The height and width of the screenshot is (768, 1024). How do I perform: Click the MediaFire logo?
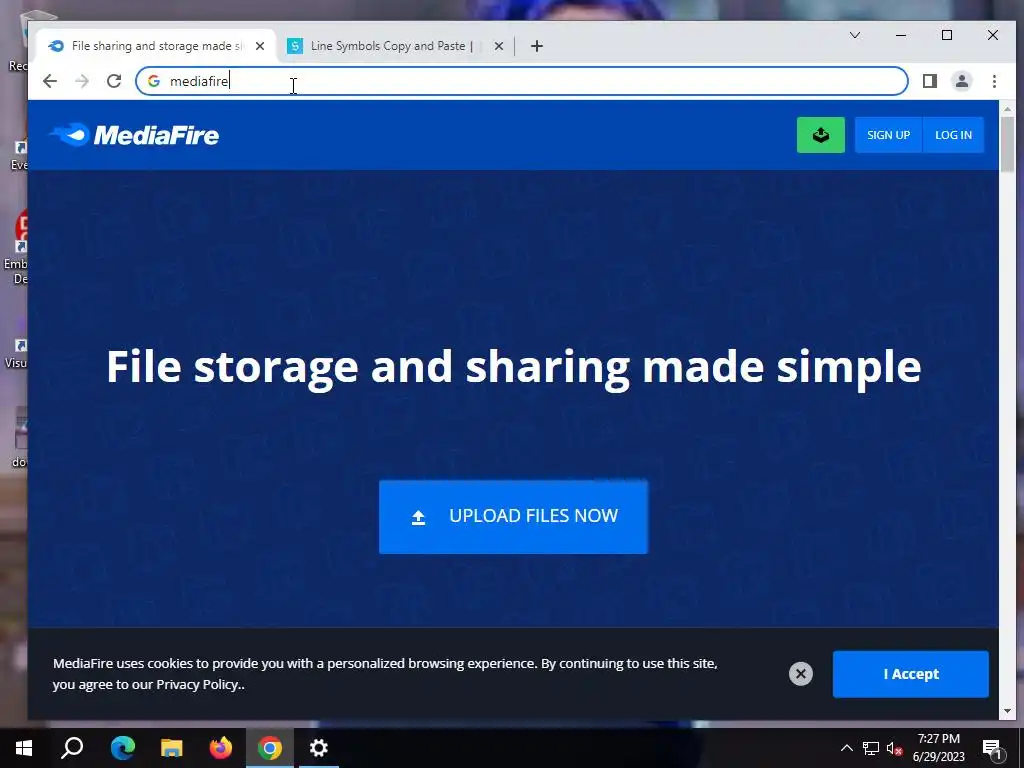tap(134, 135)
